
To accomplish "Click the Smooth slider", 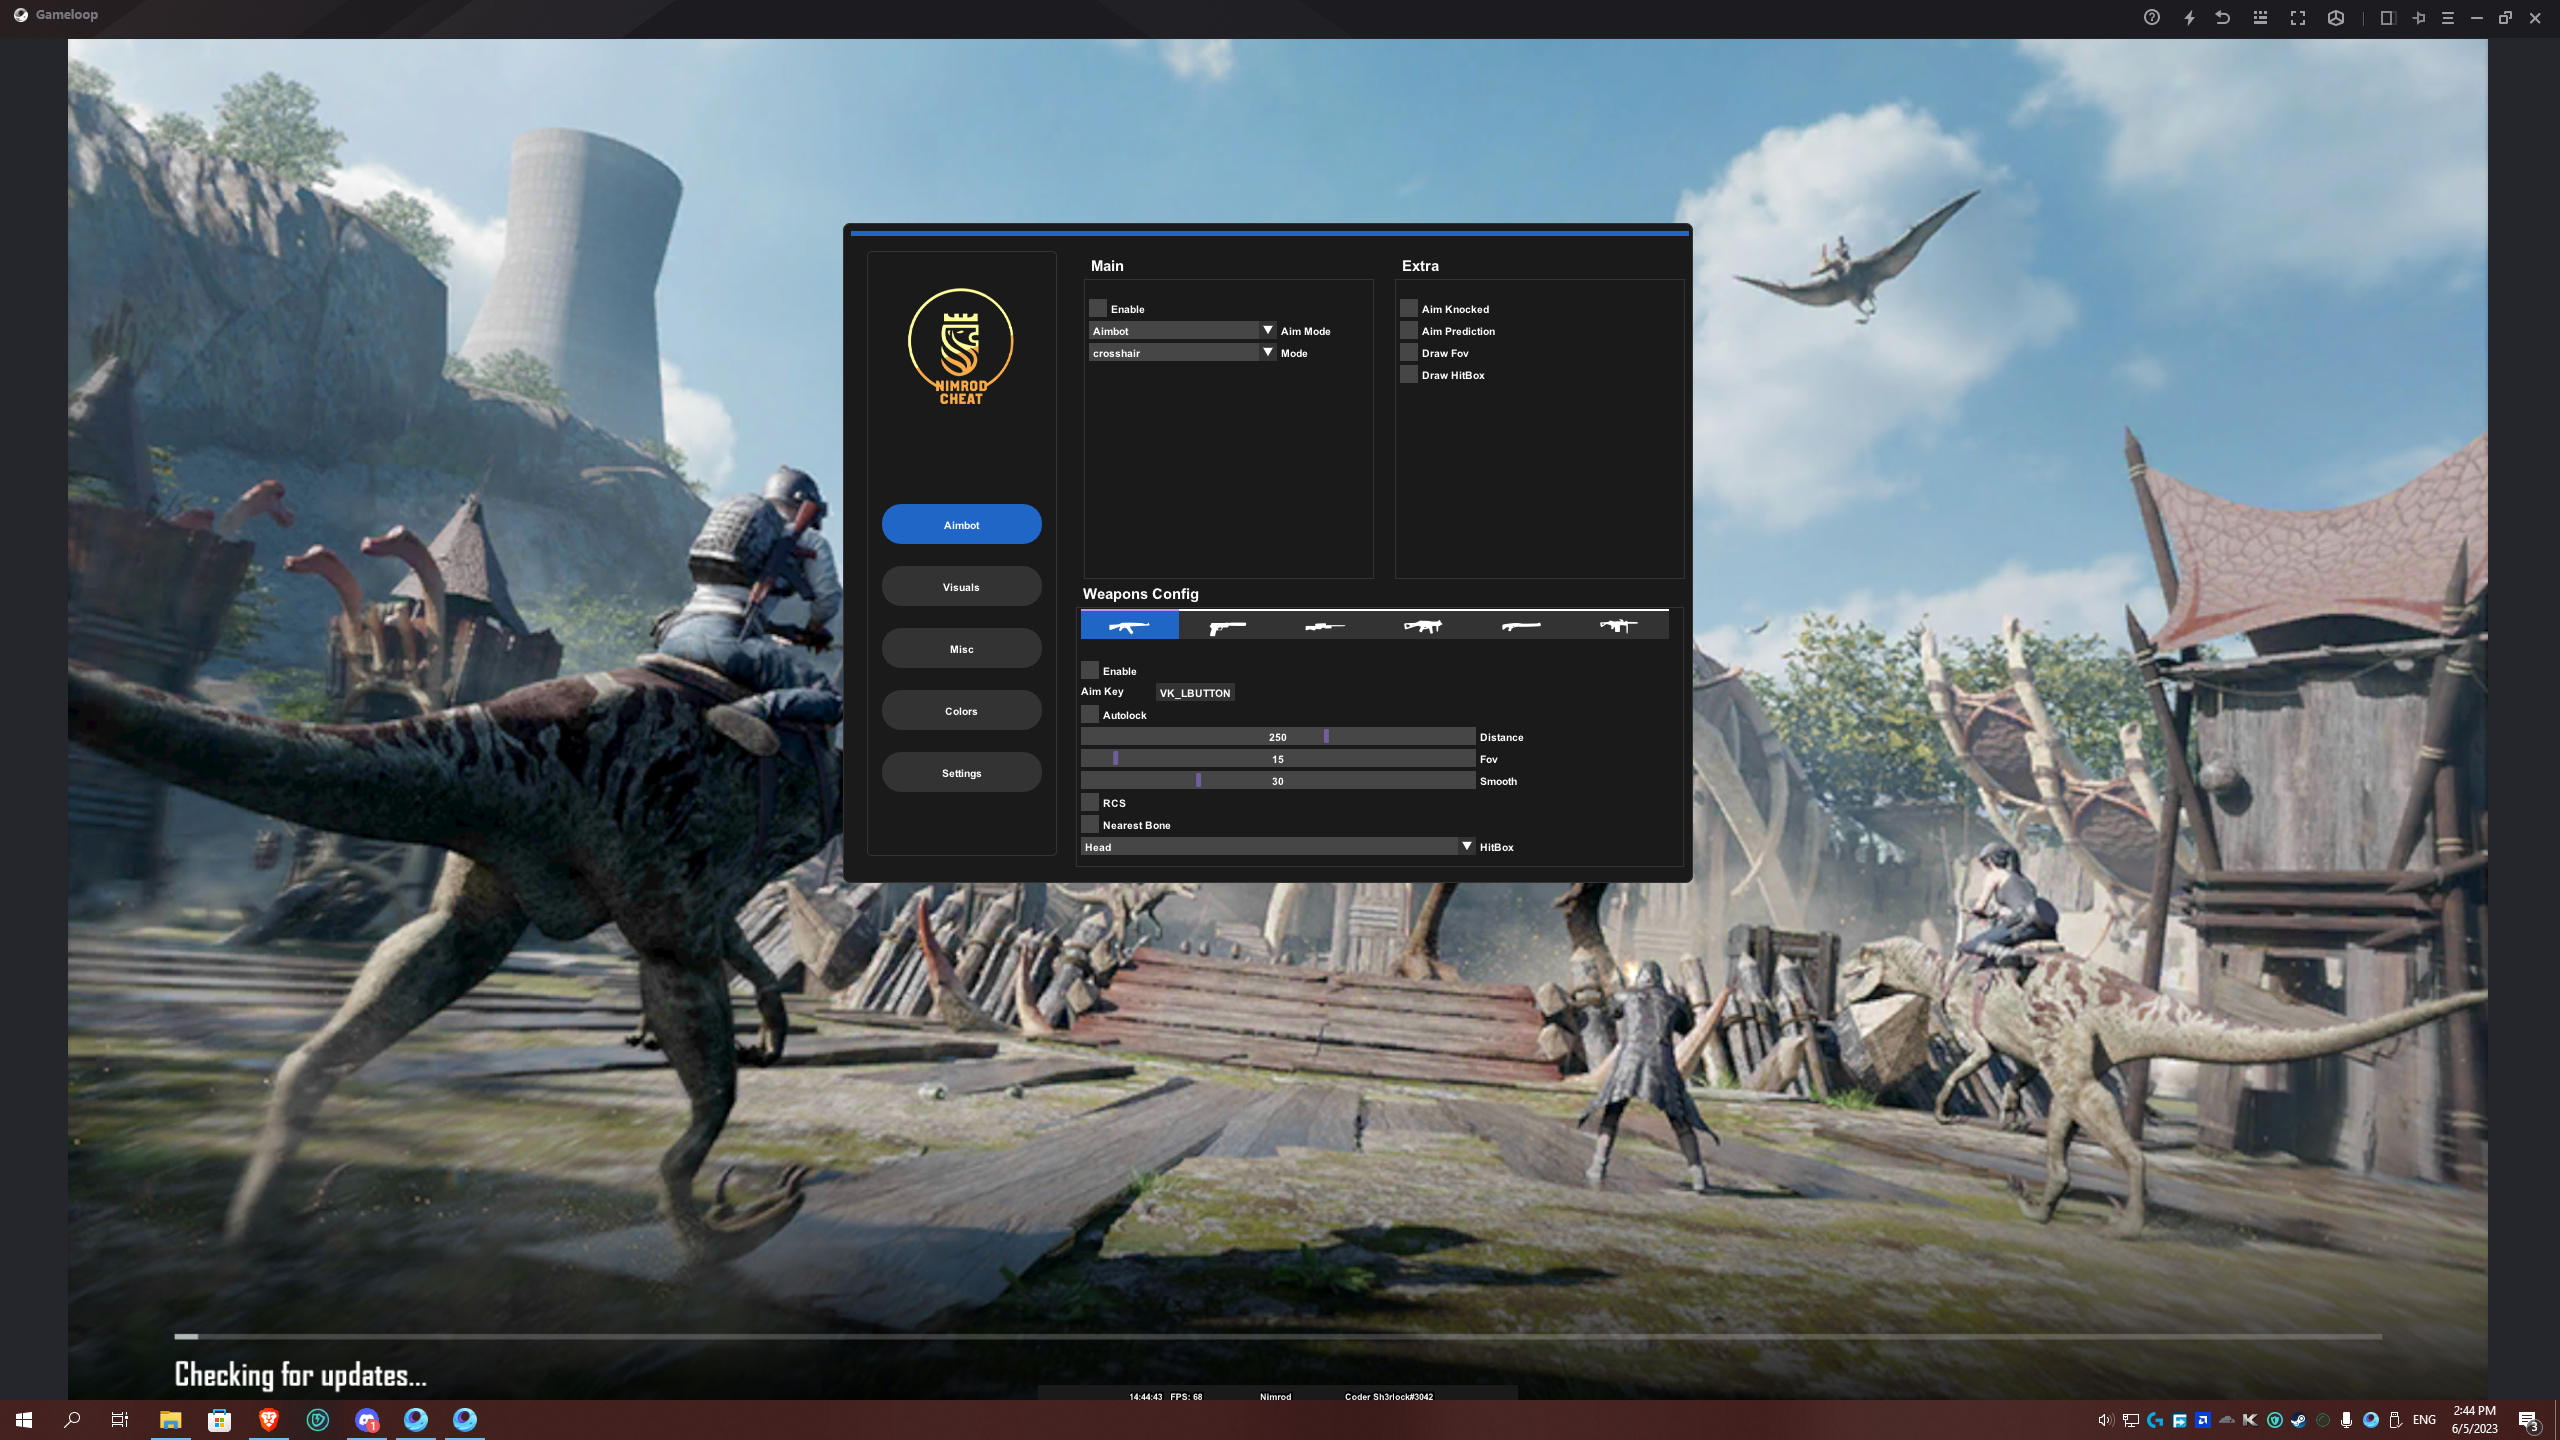I will click(1278, 780).
